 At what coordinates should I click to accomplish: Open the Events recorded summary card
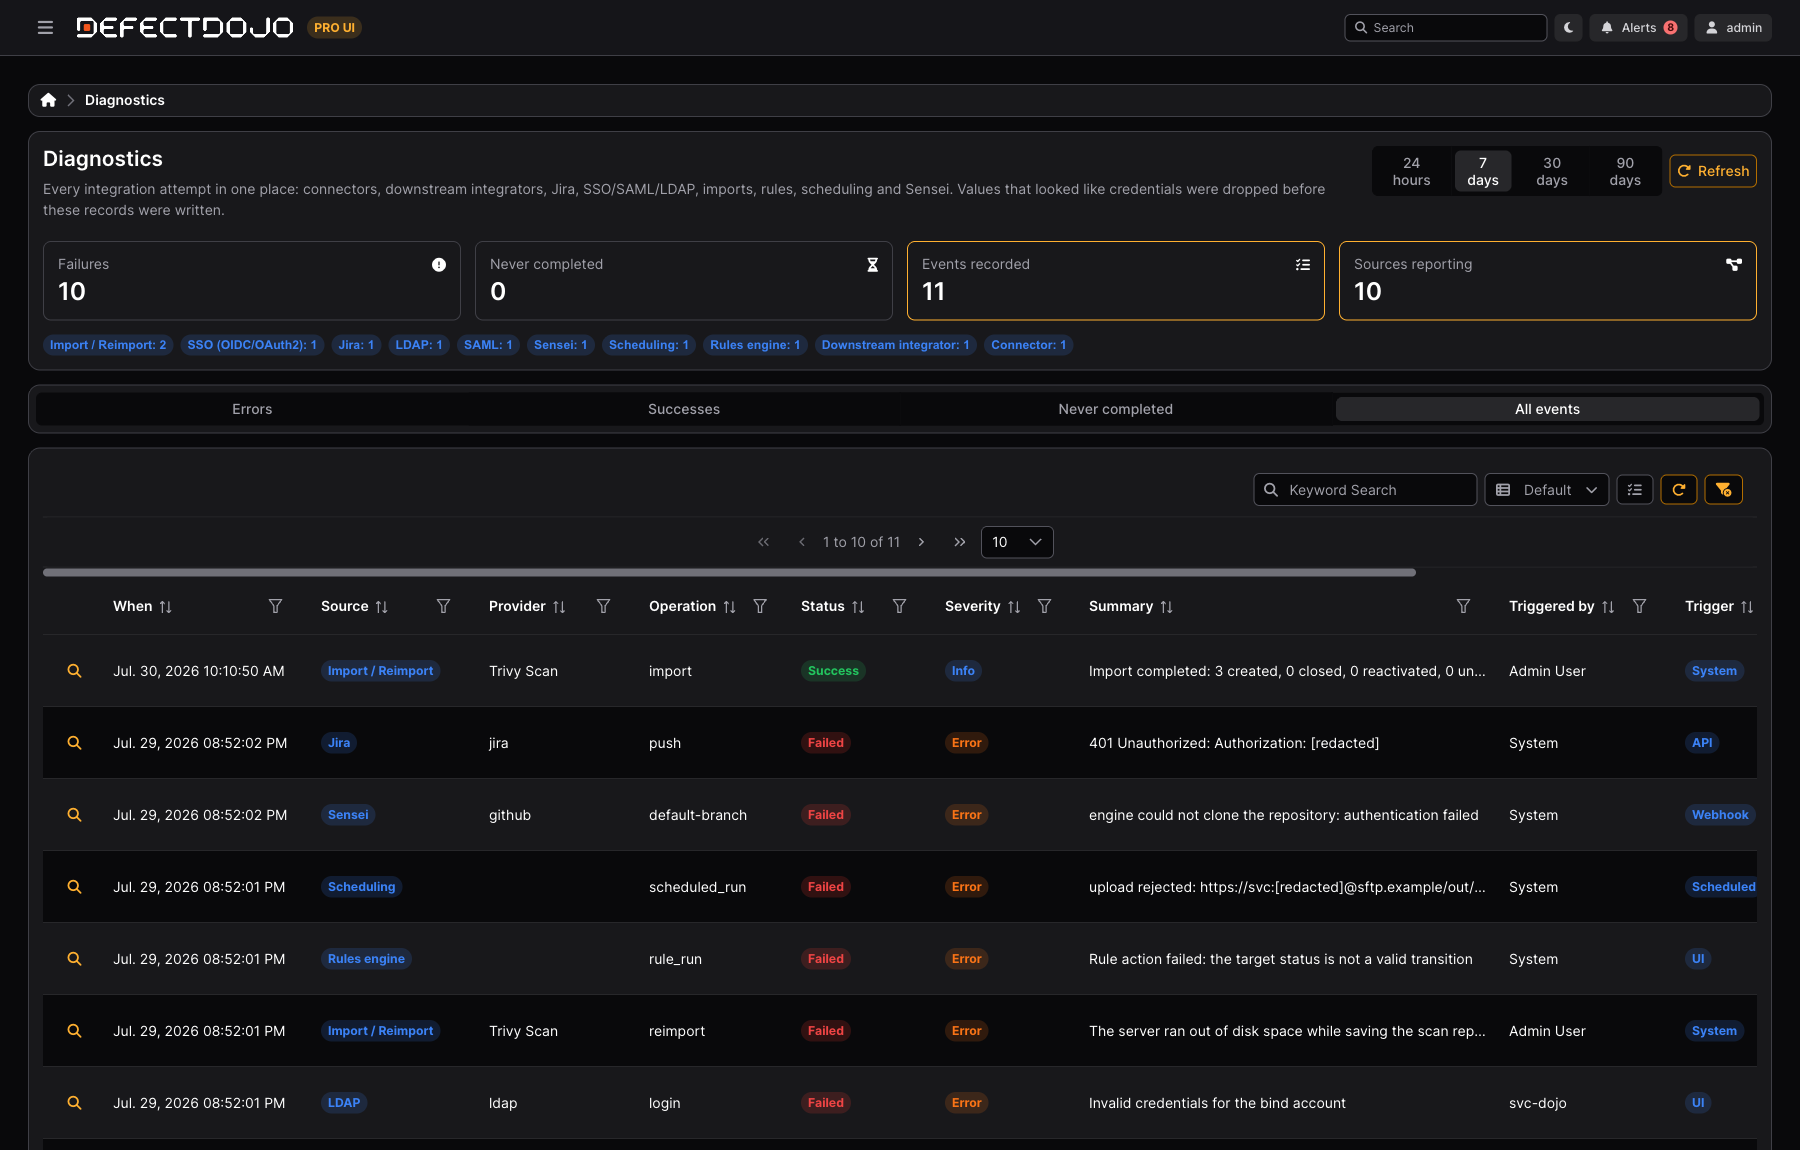[x=1116, y=280]
